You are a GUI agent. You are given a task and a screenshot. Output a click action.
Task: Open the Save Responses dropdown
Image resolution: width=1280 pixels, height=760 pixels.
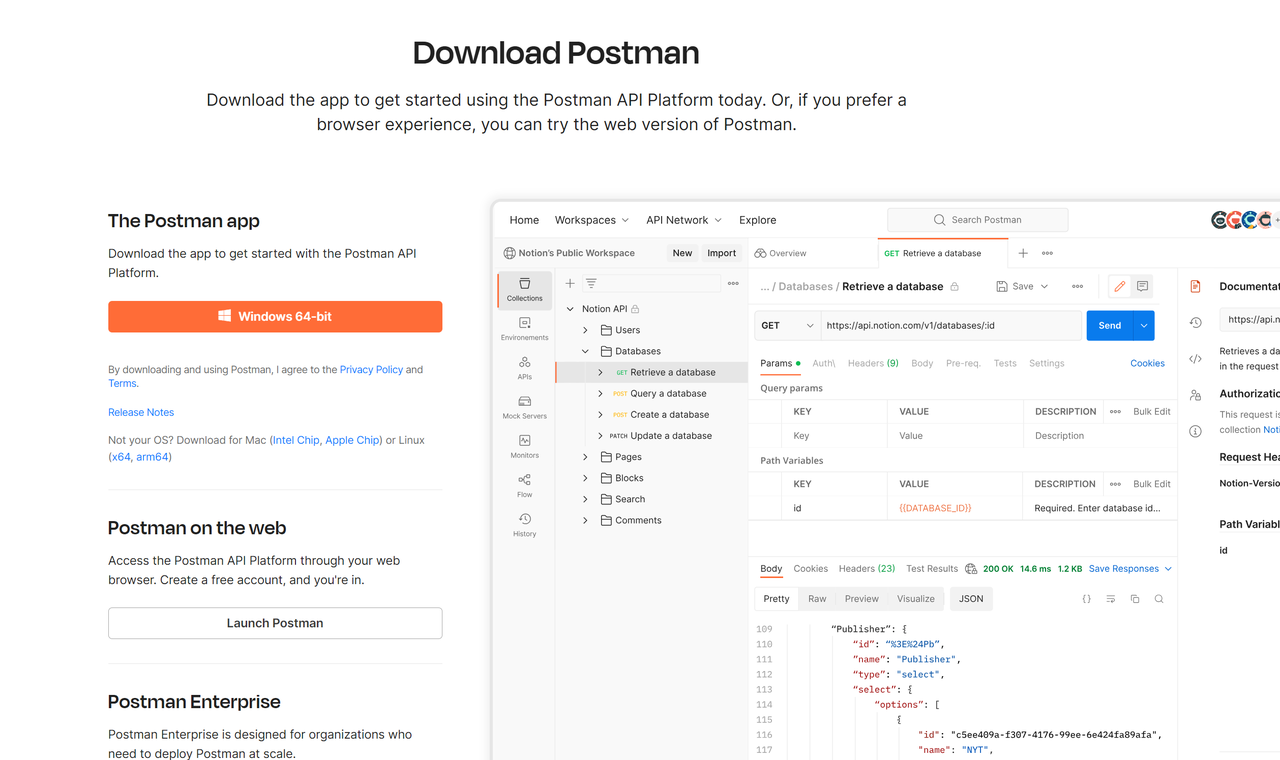tap(1130, 569)
